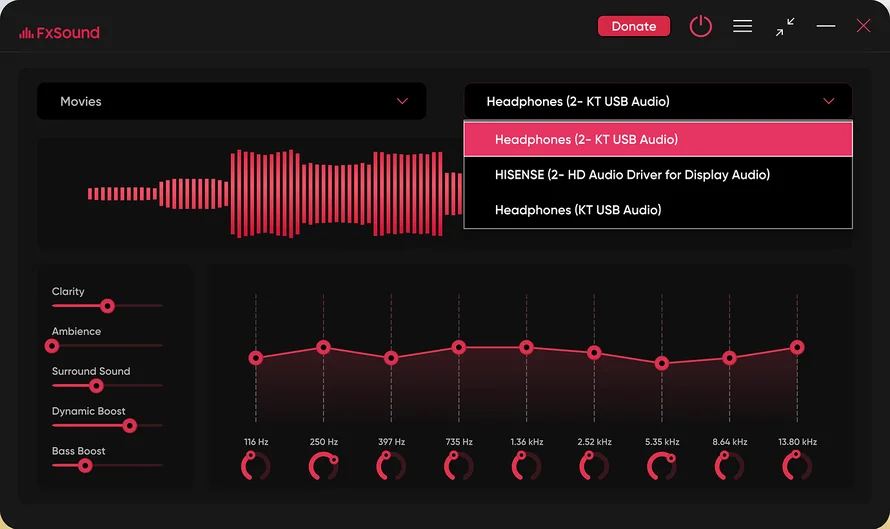
Task: Select HISENSE (2- HD Audio Driver for Display Audio)
Action: 658,174
